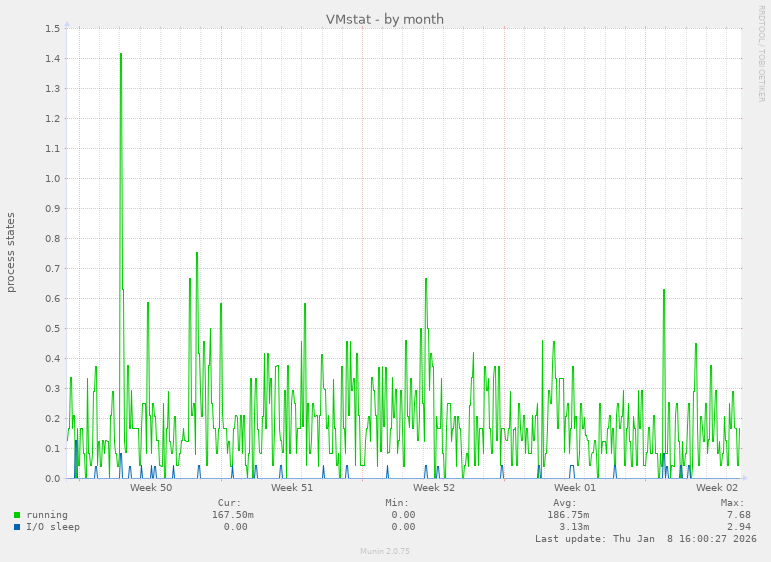Click the graph title VMstat - by month
Screen dimensions: 771x562
(x=385, y=19)
